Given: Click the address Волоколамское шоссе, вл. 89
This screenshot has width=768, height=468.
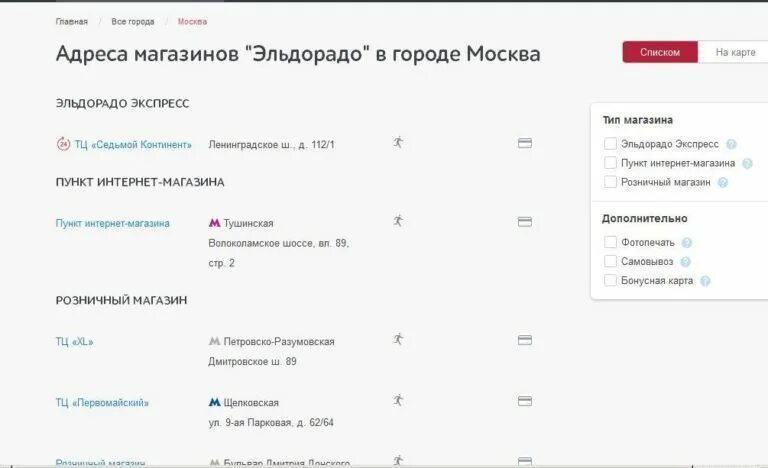Looking at the screenshot, I should point(278,243).
